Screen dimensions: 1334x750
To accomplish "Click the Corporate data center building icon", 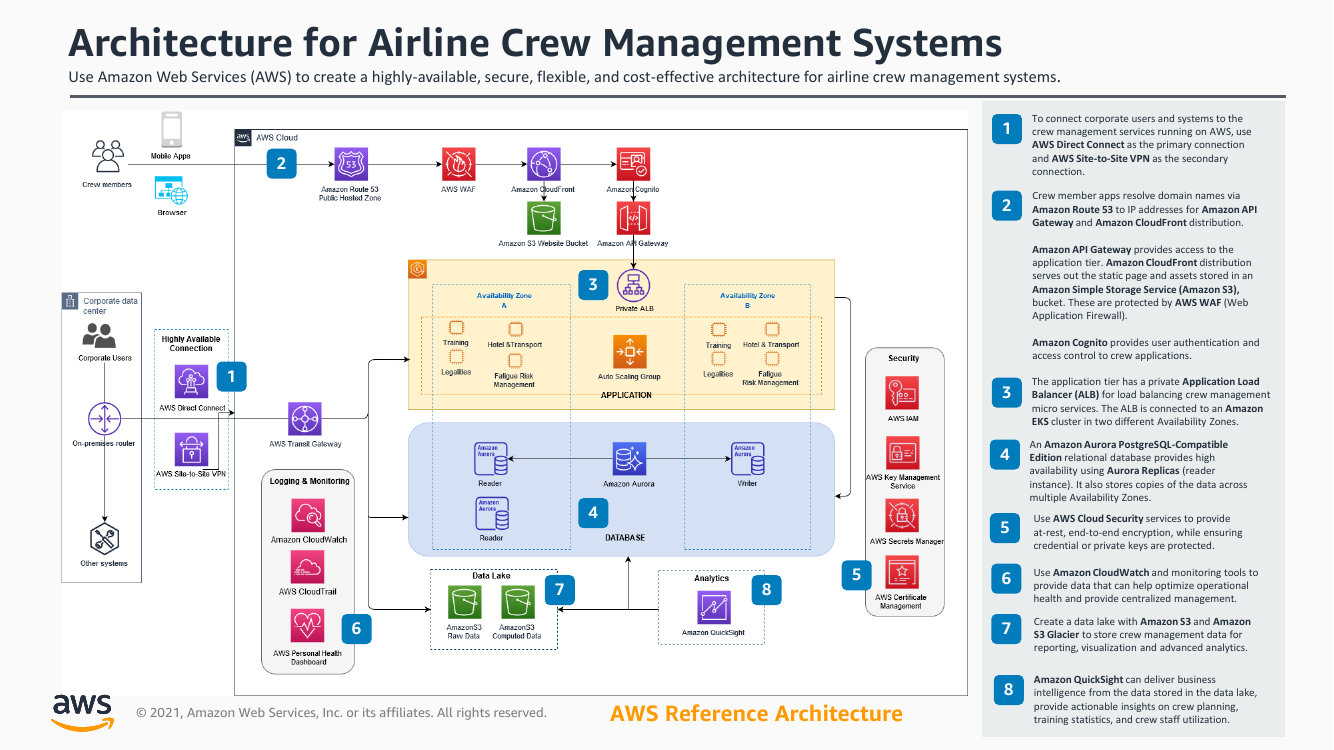I will tap(70, 300).
